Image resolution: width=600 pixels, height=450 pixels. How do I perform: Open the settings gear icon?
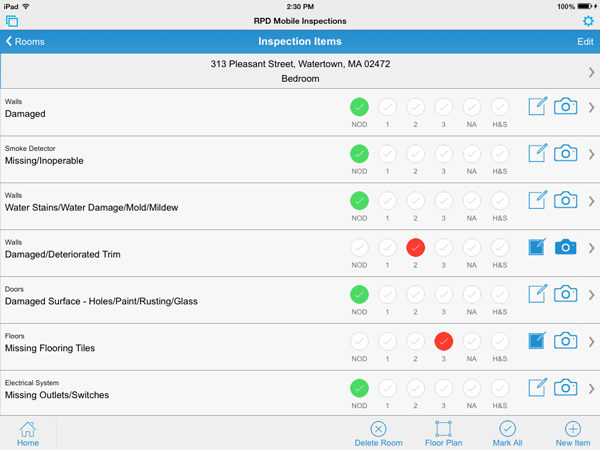click(x=588, y=21)
